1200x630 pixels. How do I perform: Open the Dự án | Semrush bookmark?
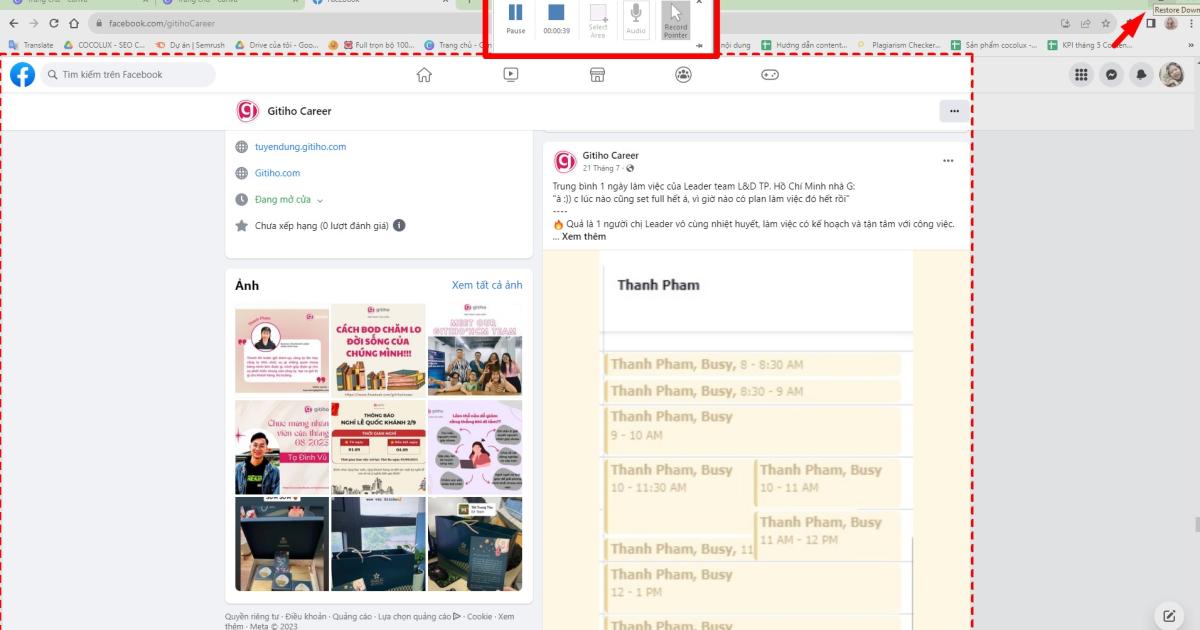point(192,45)
